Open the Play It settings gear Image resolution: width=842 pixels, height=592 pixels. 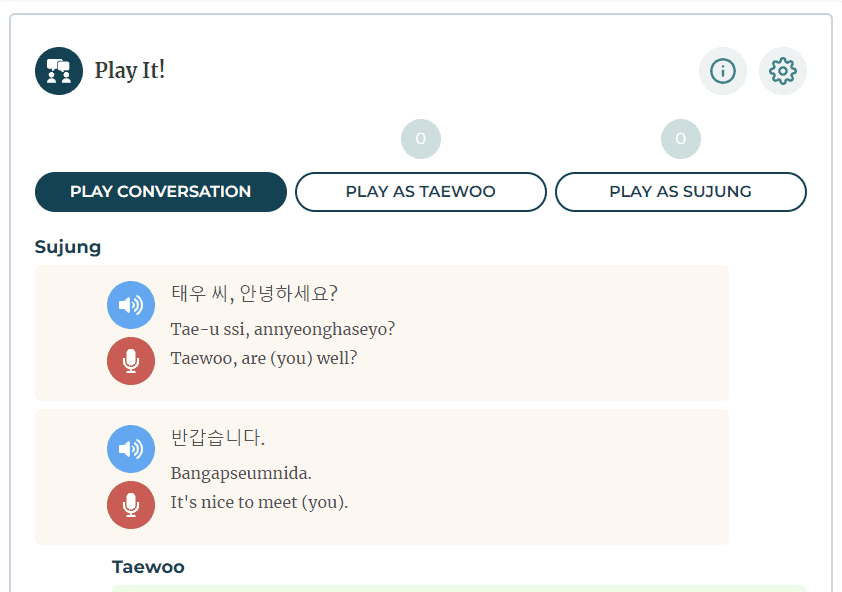click(x=782, y=71)
